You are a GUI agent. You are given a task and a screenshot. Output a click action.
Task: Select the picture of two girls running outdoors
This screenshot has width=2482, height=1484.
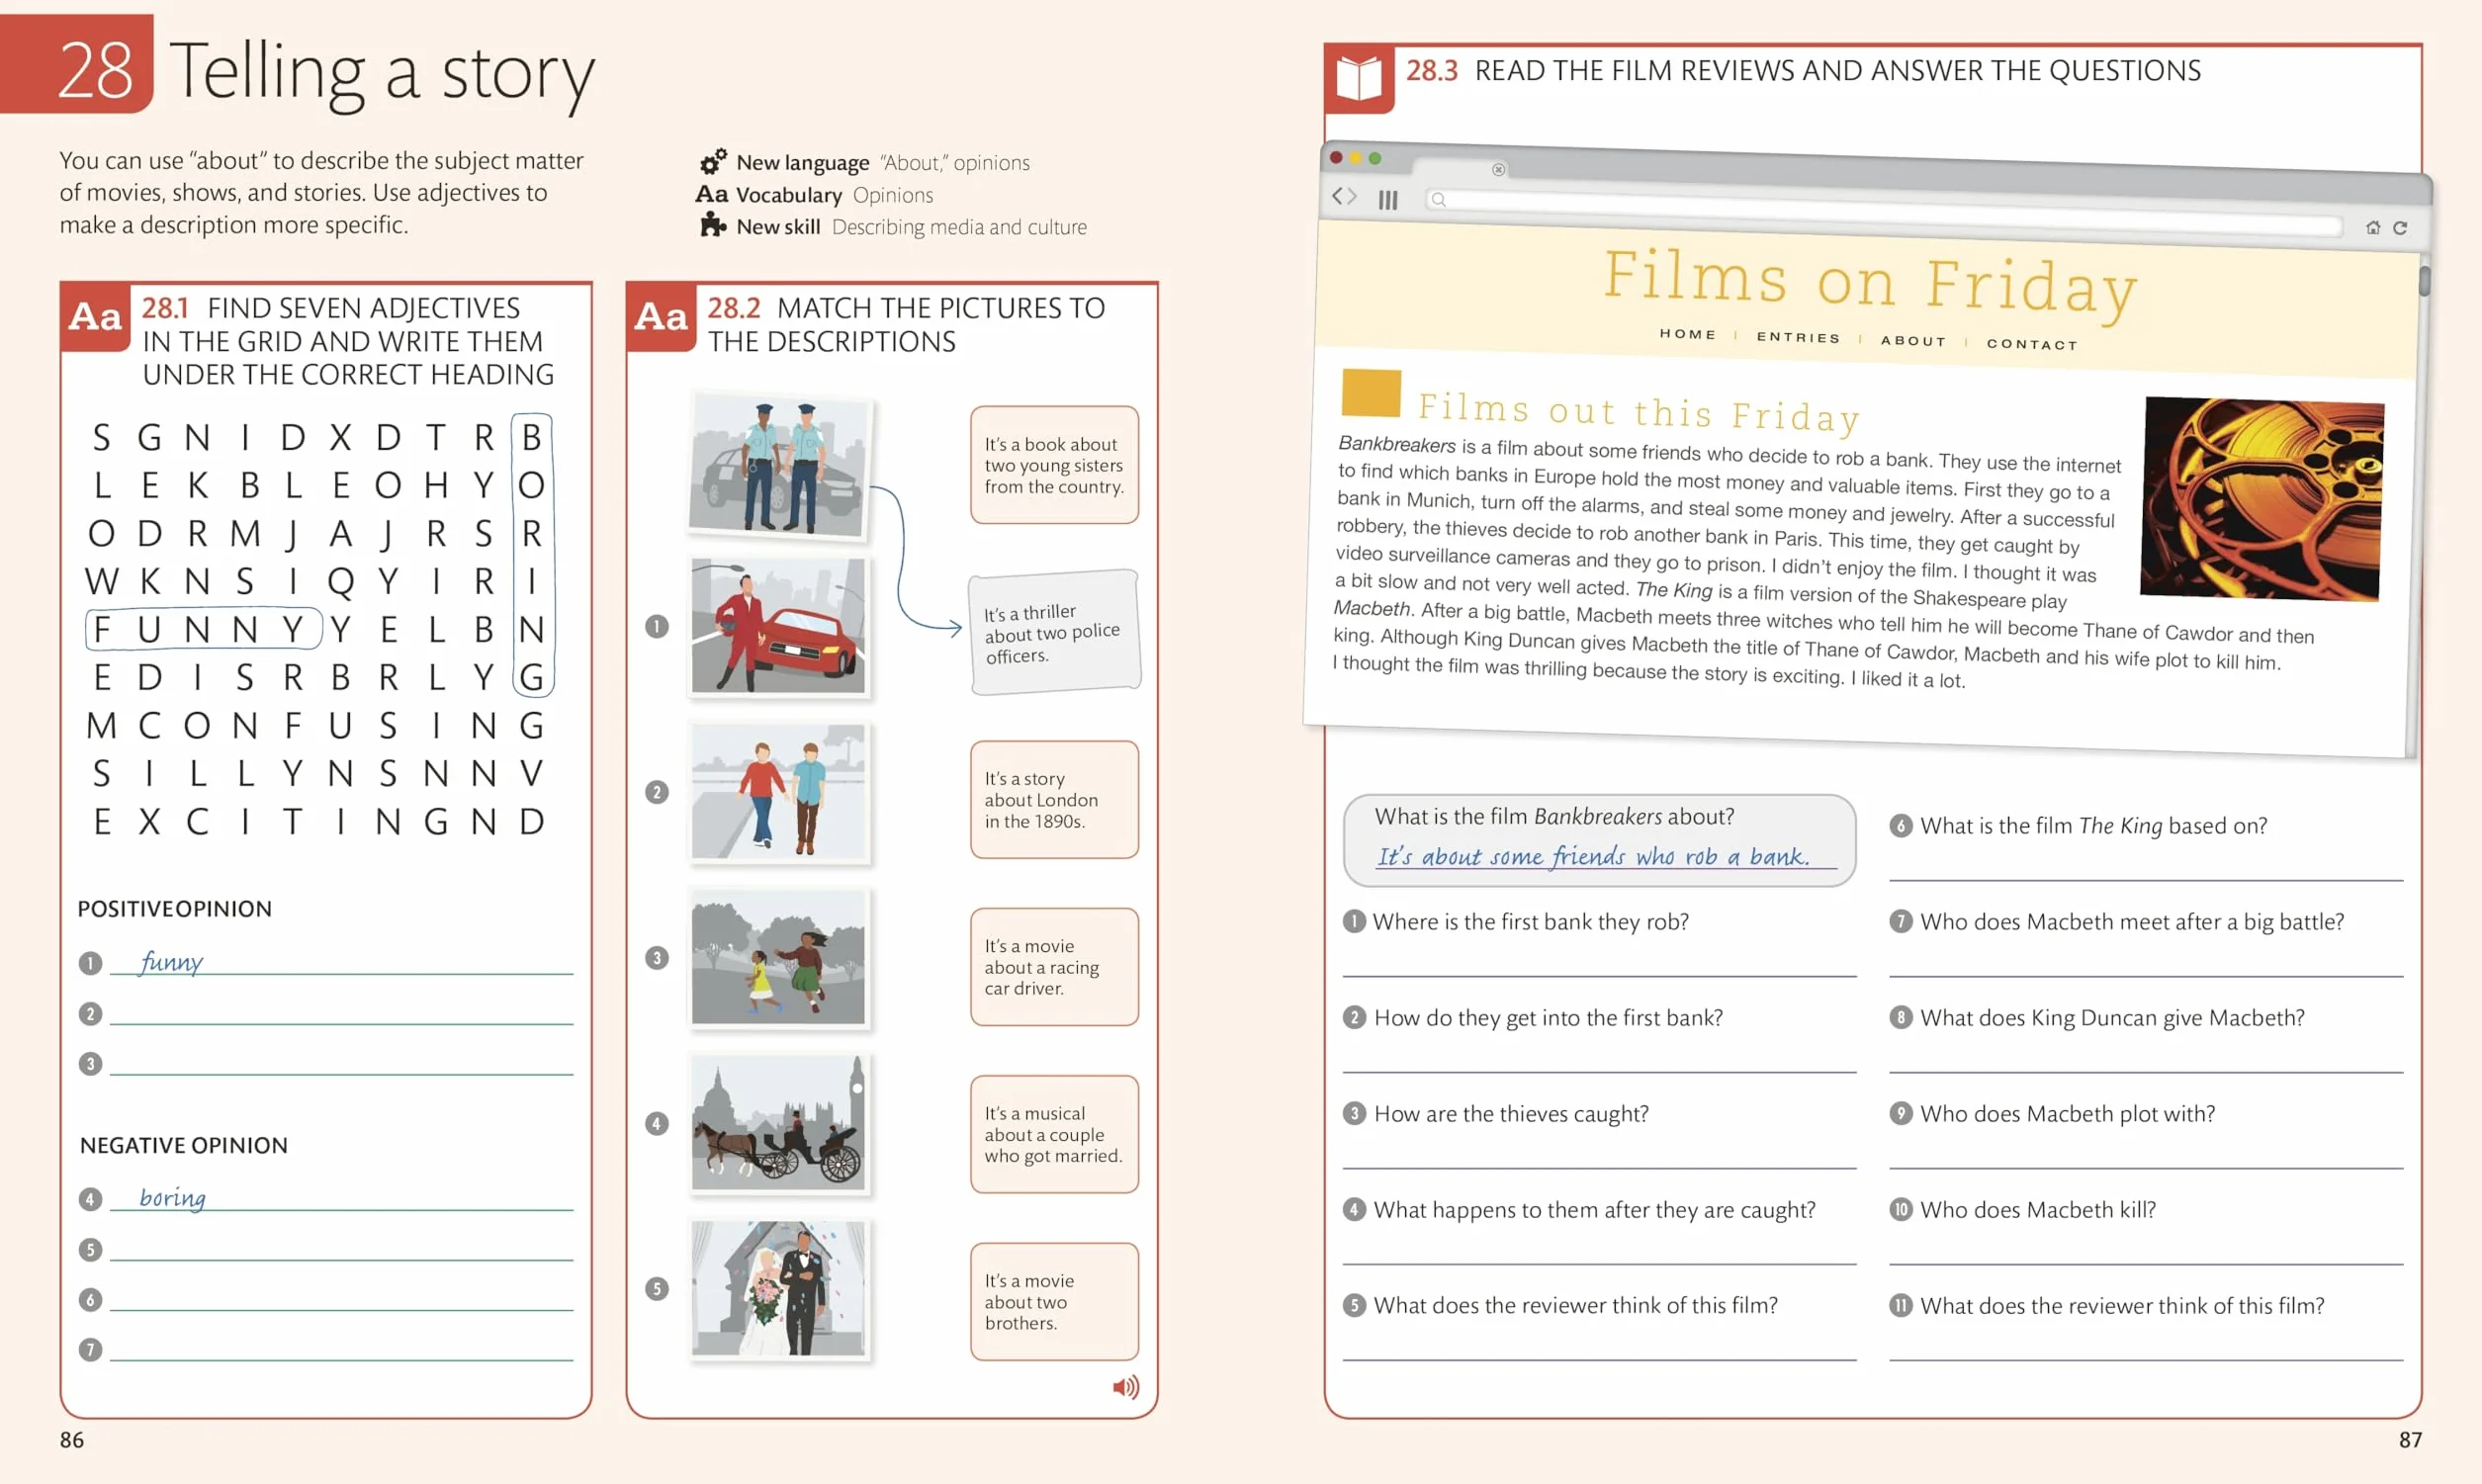779,958
